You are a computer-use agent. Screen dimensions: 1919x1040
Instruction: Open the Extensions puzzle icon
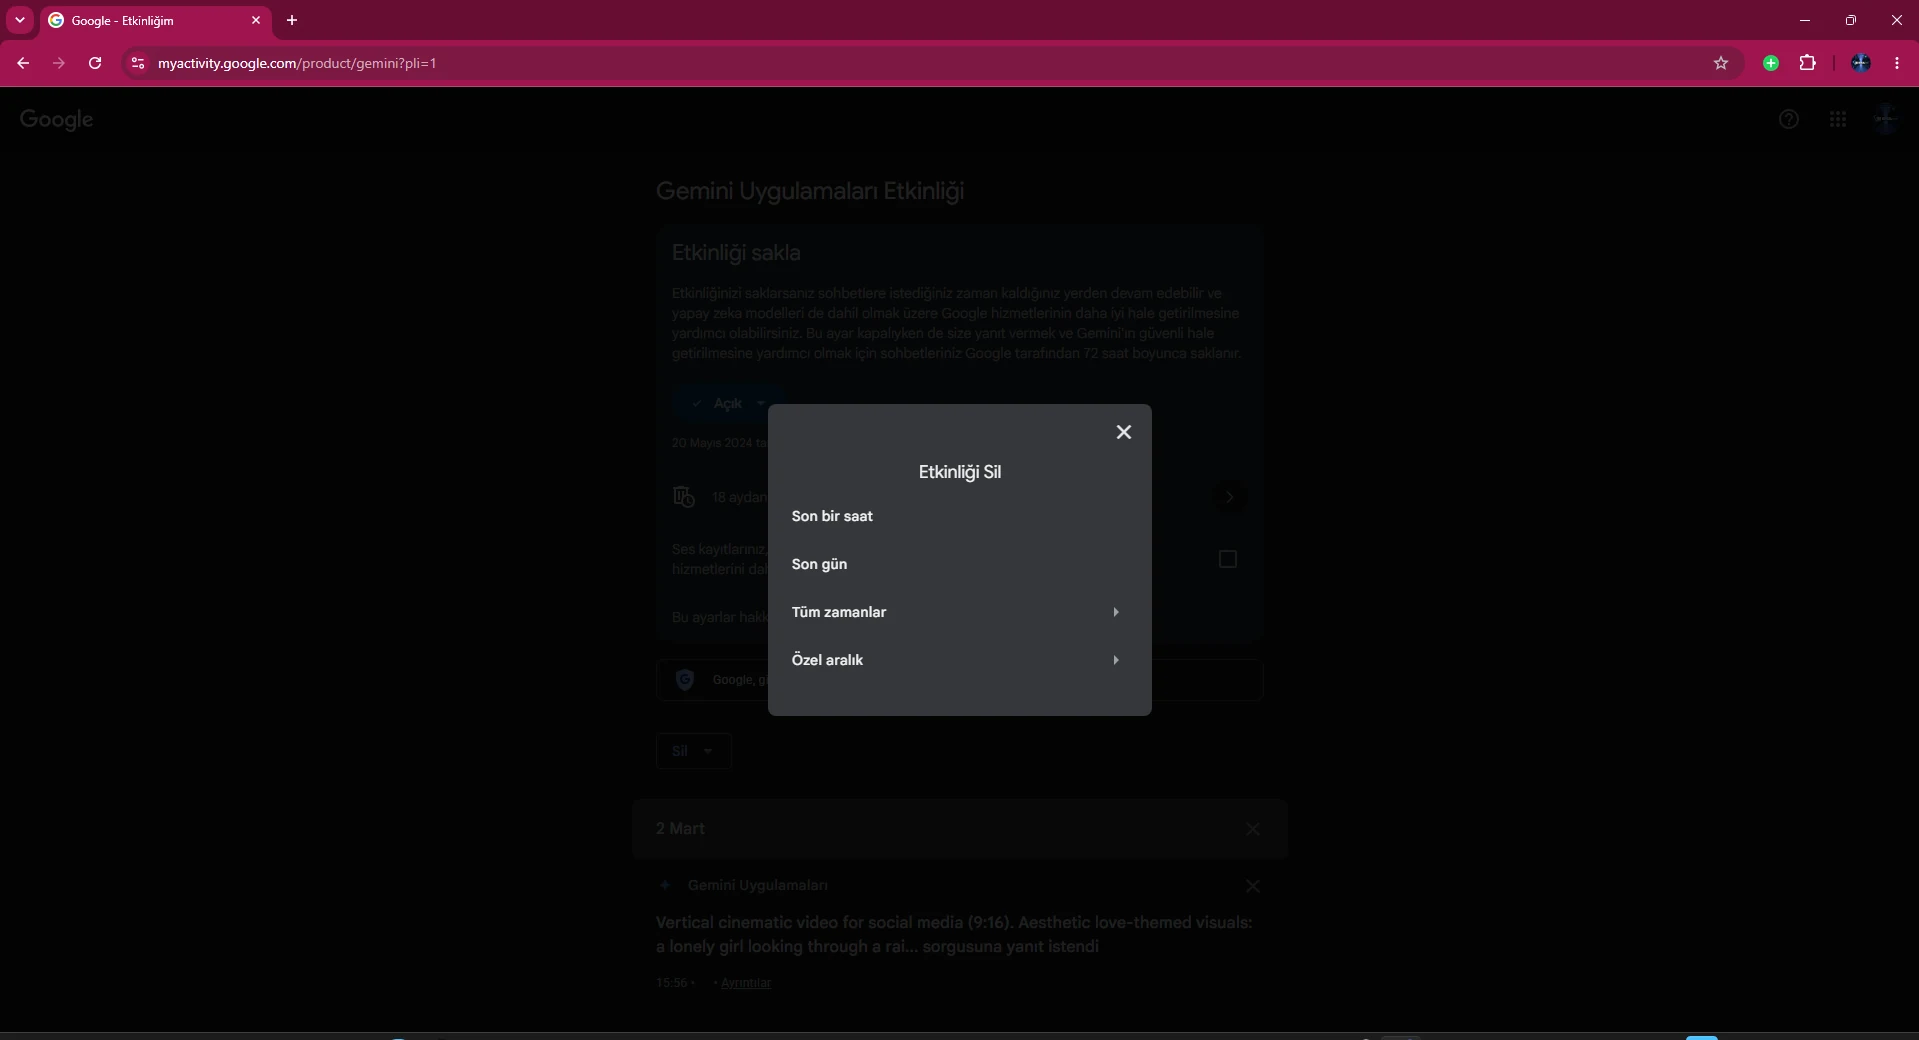click(1808, 63)
